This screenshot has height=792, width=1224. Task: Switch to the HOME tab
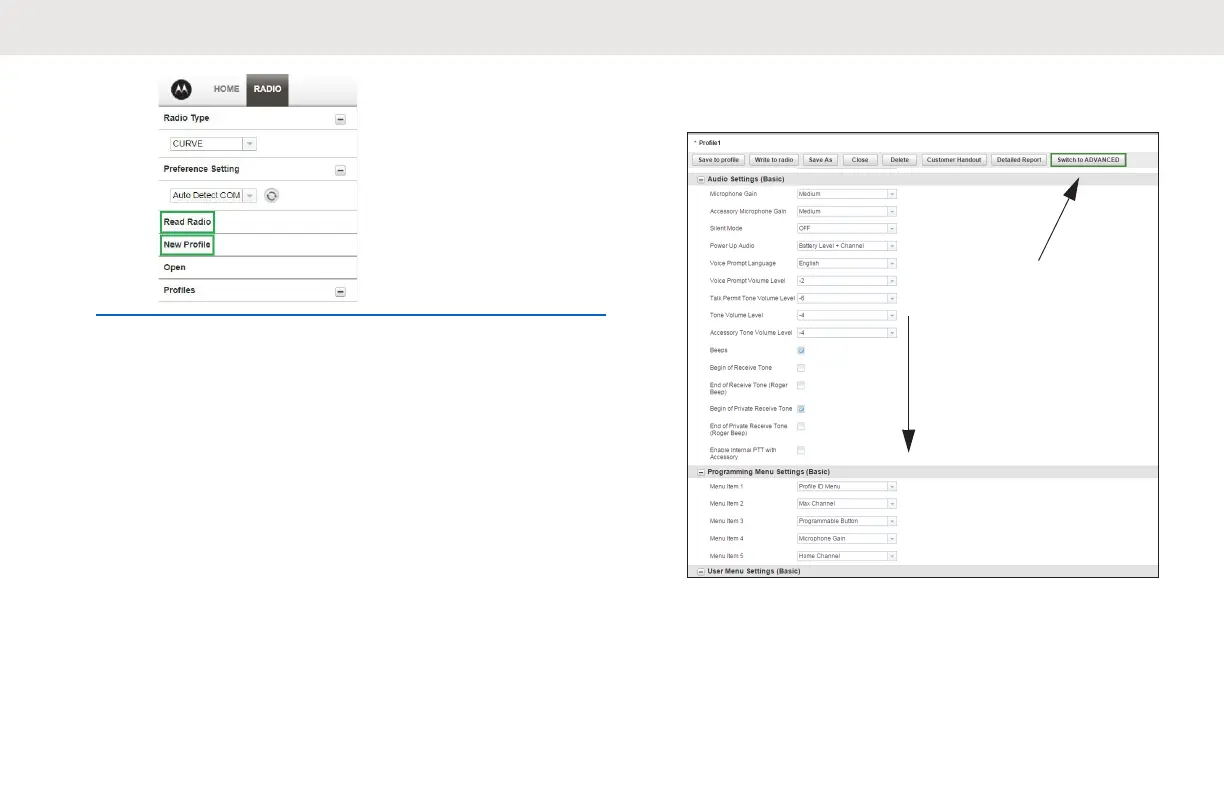click(226, 89)
